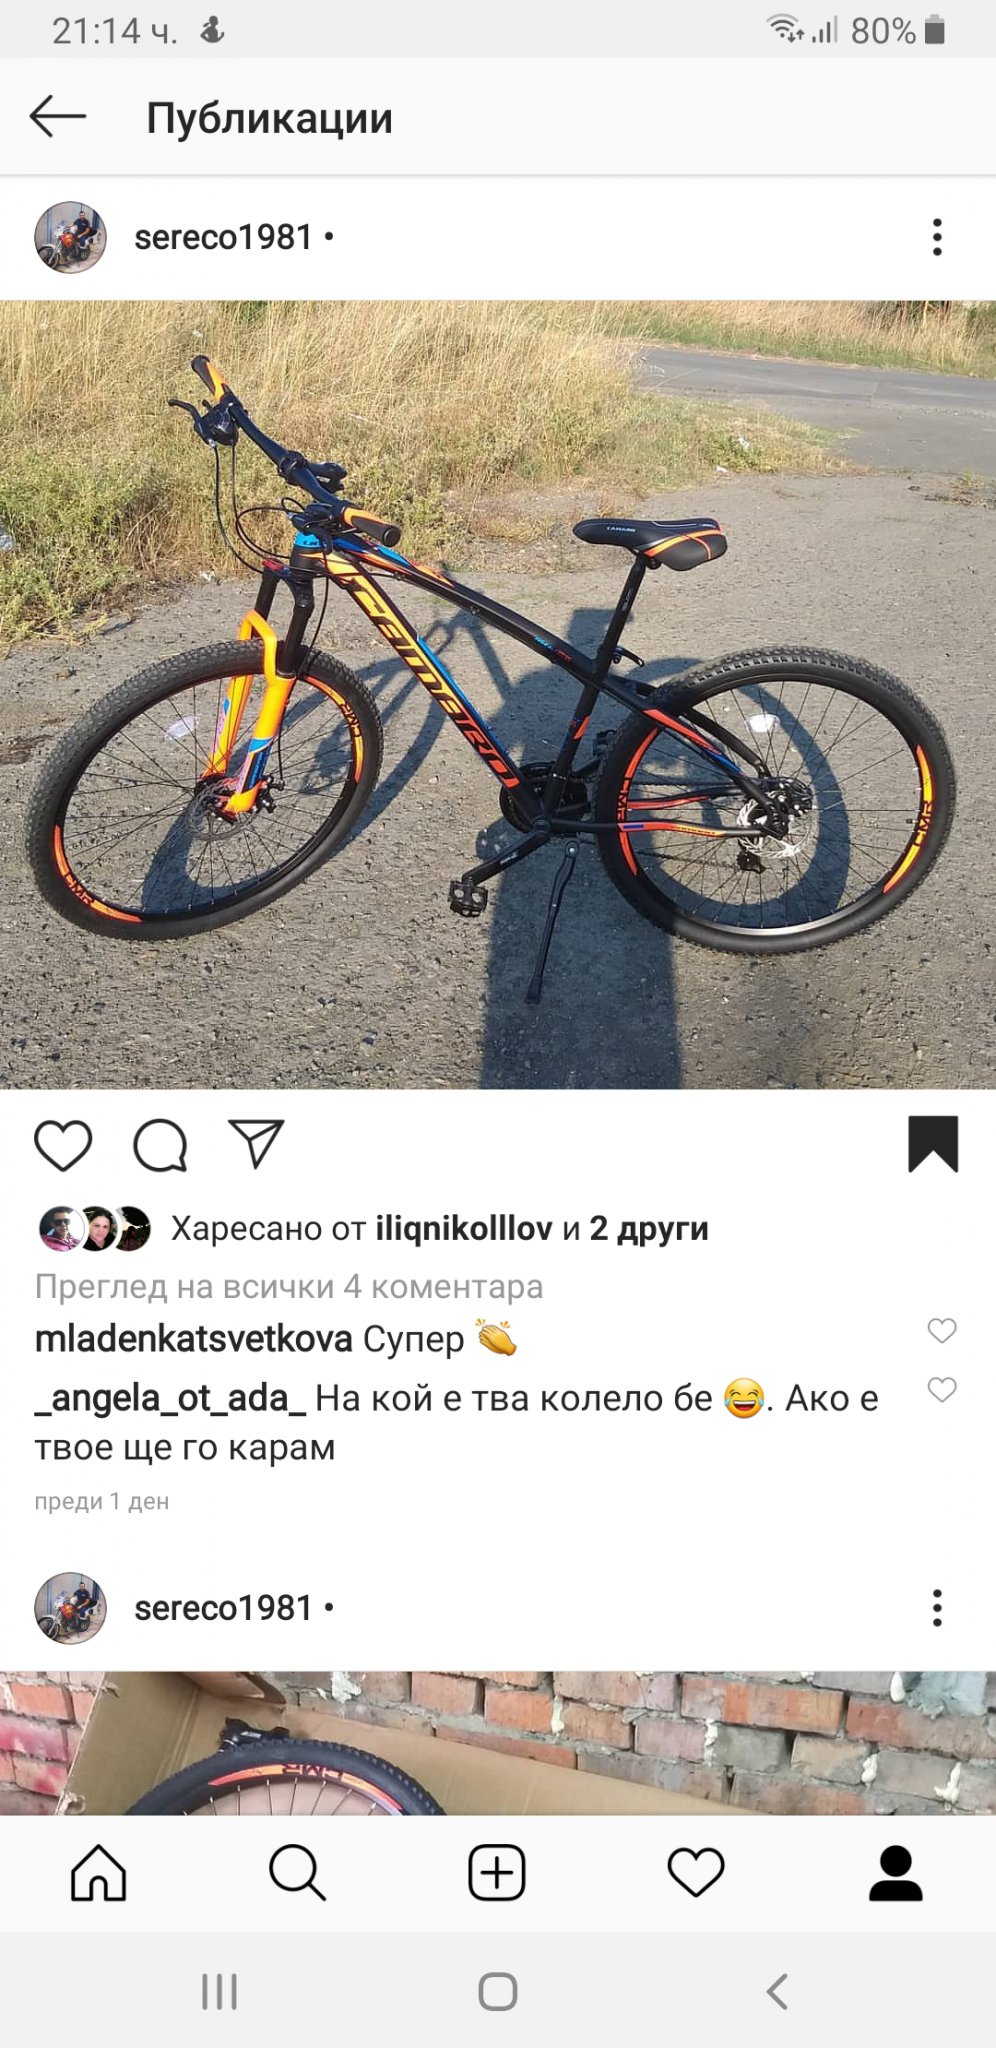
Task: Tap the Android recent apps button
Action: [219, 1991]
